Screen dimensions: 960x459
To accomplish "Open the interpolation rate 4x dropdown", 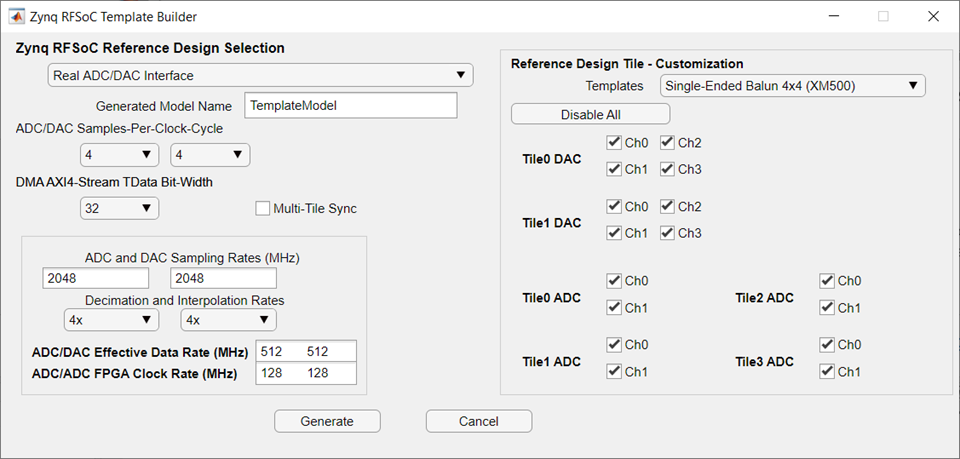I will [x=228, y=320].
